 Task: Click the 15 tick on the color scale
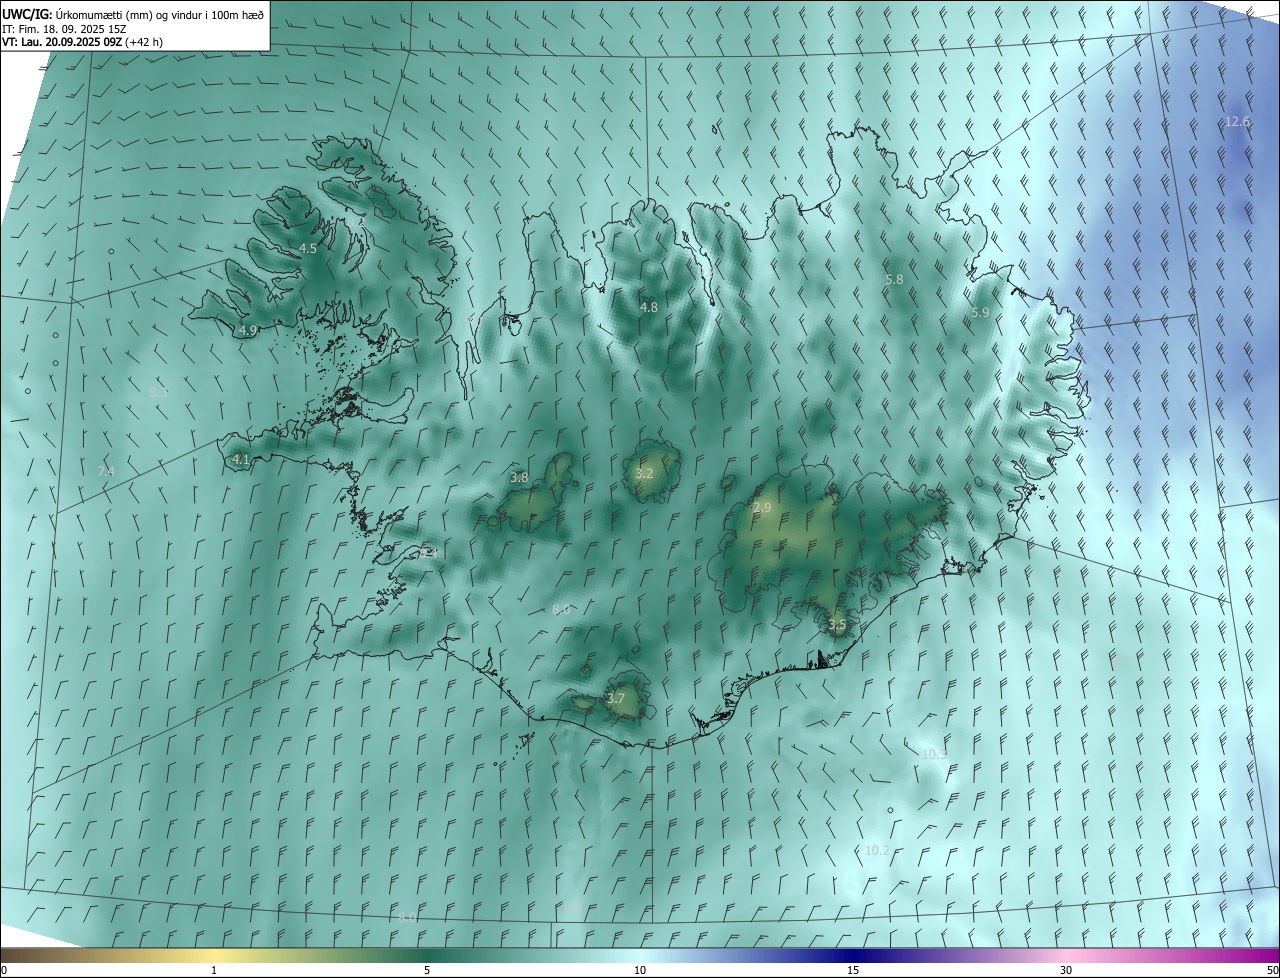coord(853,970)
